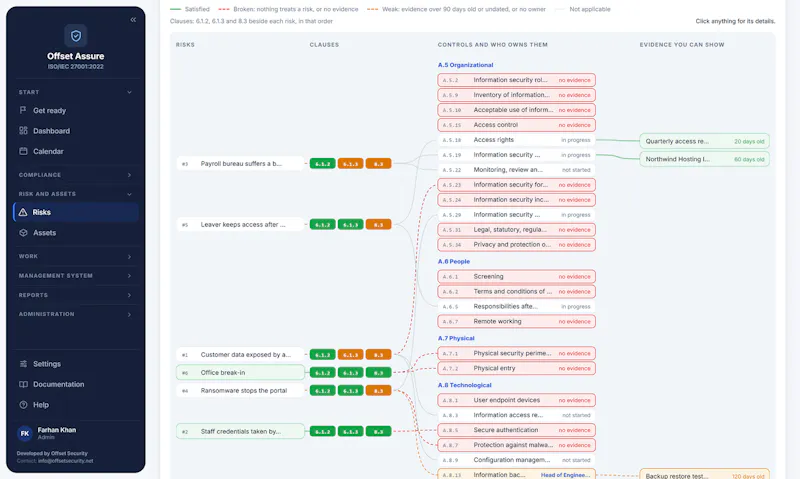The image size is (800, 479).
Task: Open control A.6.1 Screening
Action: pyautogui.click(x=516, y=276)
